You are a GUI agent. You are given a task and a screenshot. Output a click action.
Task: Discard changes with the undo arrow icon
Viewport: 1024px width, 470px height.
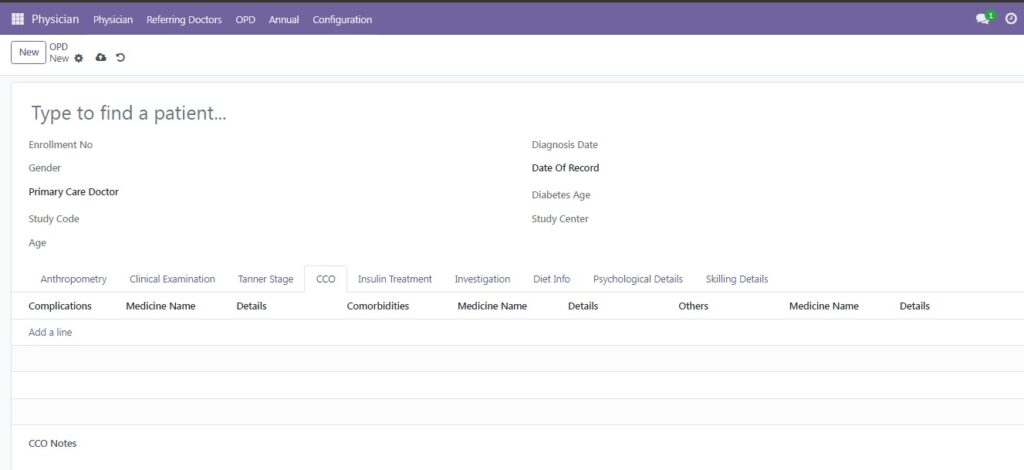click(x=120, y=58)
